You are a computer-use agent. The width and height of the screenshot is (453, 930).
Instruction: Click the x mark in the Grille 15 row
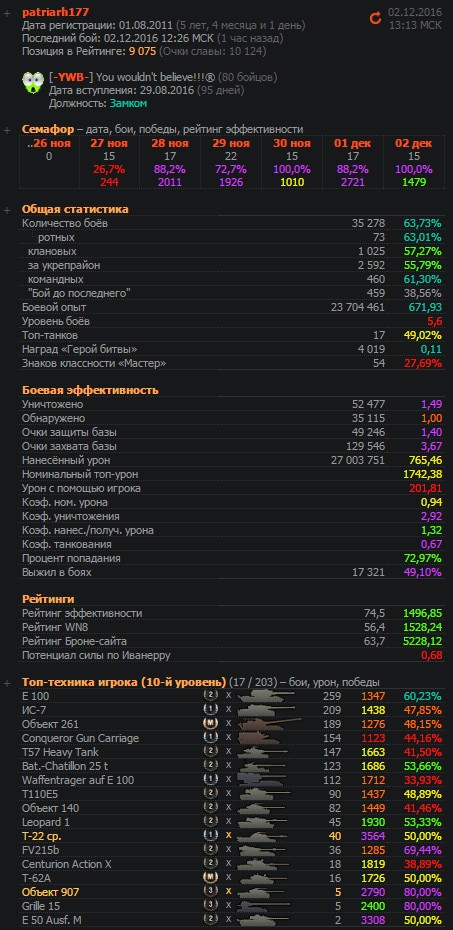tap(228, 906)
